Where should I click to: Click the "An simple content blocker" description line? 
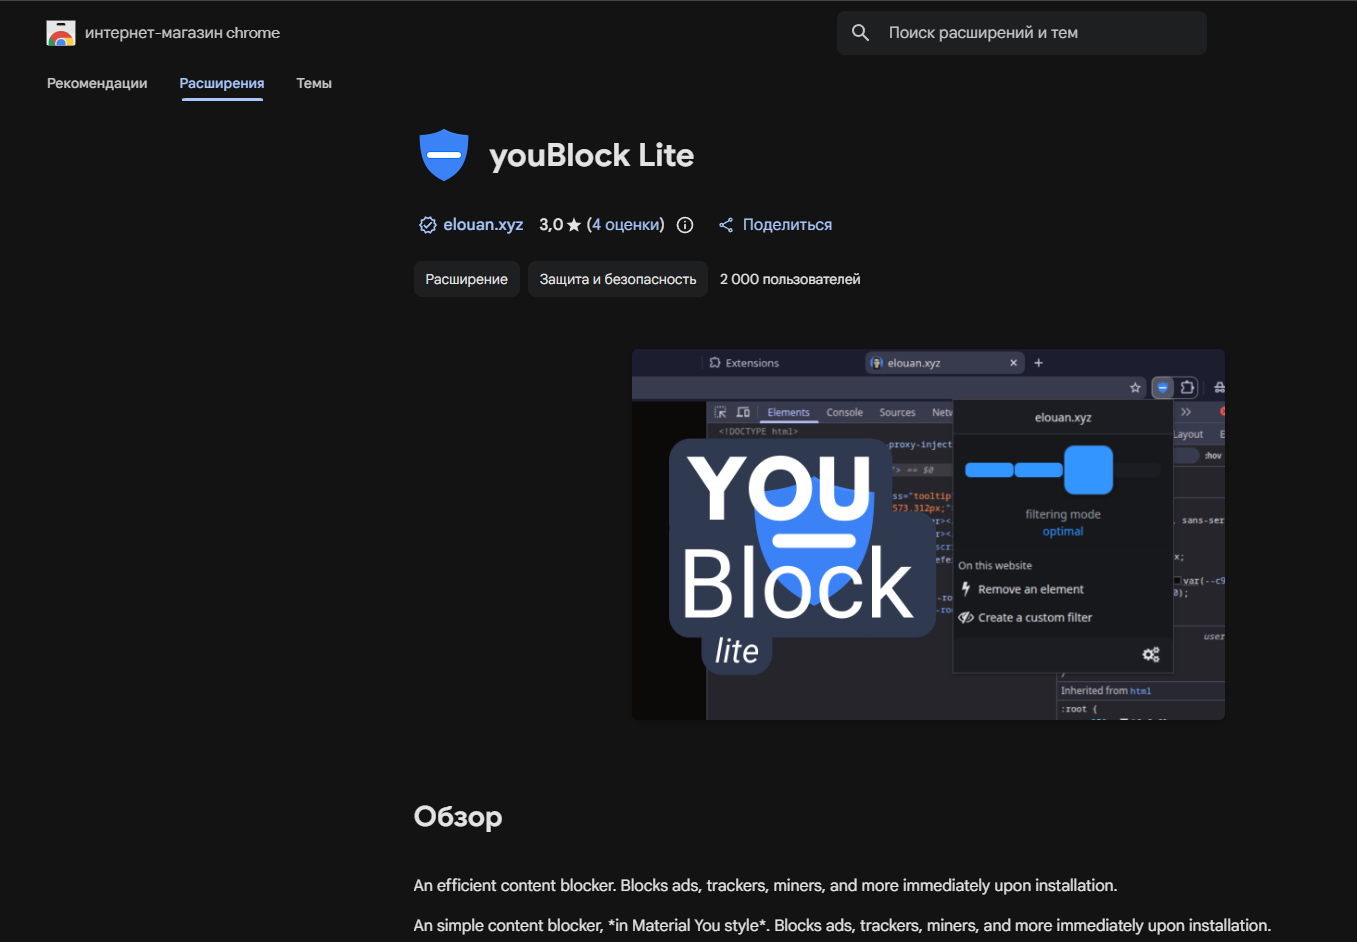(842, 926)
